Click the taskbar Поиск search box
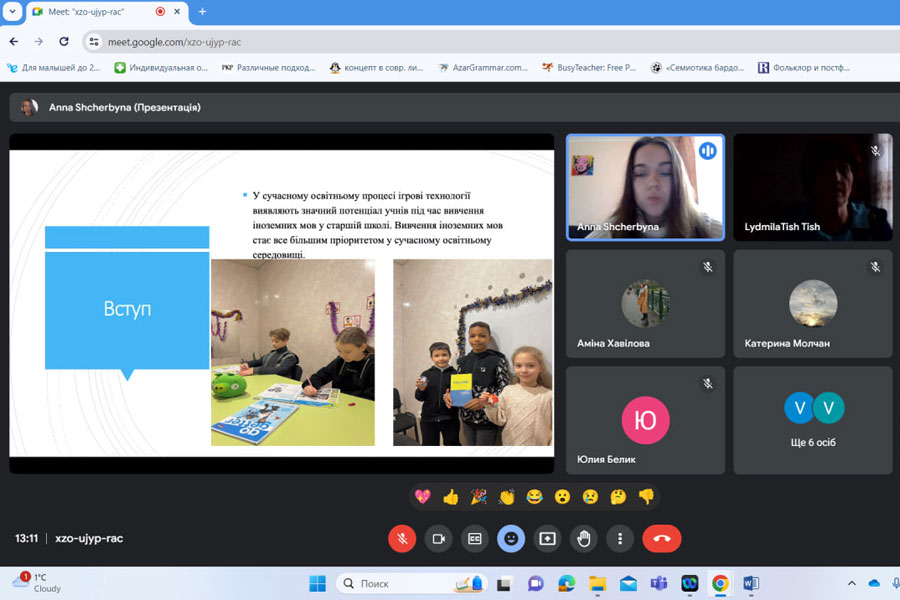900x600 pixels. [411, 583]
